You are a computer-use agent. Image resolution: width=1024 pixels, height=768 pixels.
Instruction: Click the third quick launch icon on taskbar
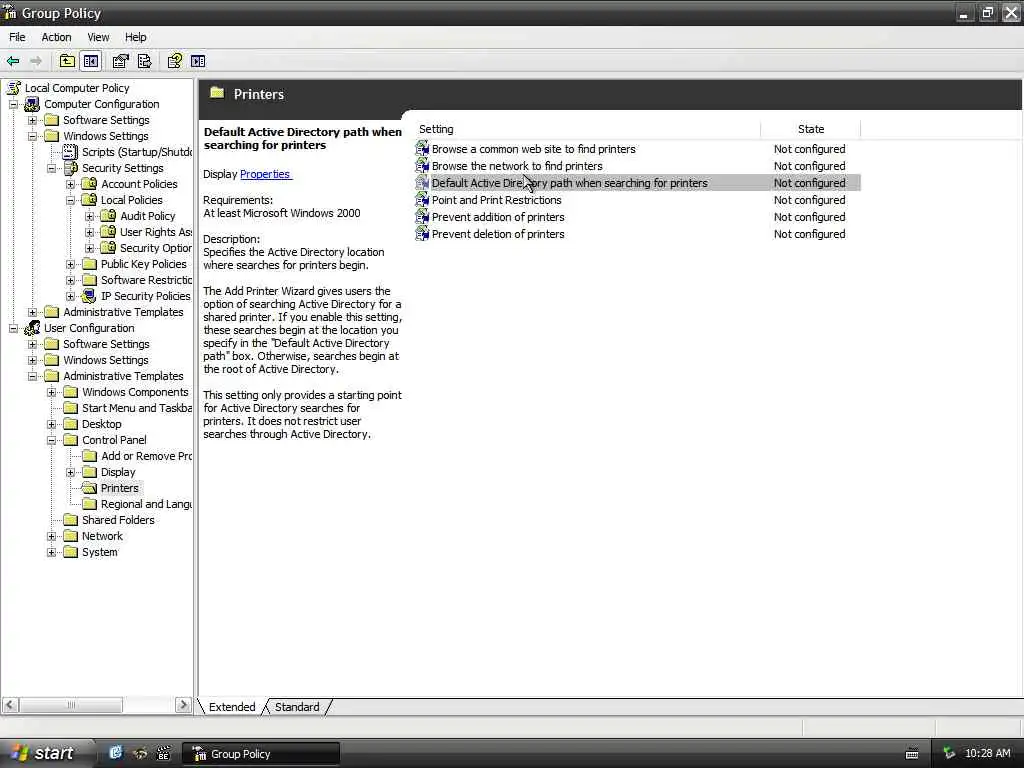[163, 753]
